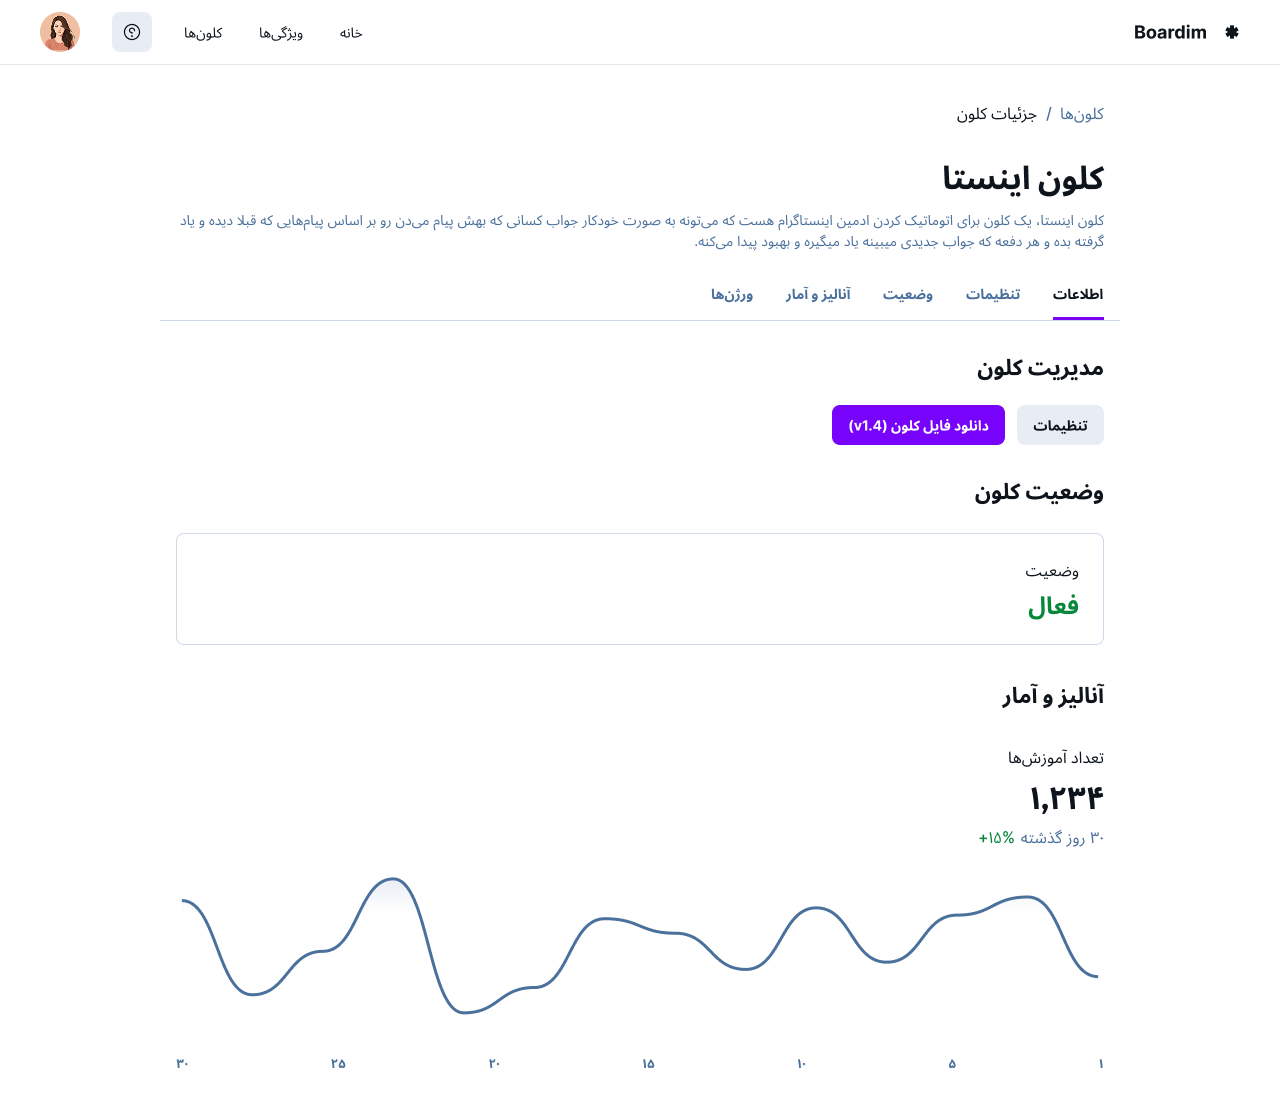Viewport: 1280px width, 1113px height.
Task: Click the Boardim brand name
Action: (1170, 32)
